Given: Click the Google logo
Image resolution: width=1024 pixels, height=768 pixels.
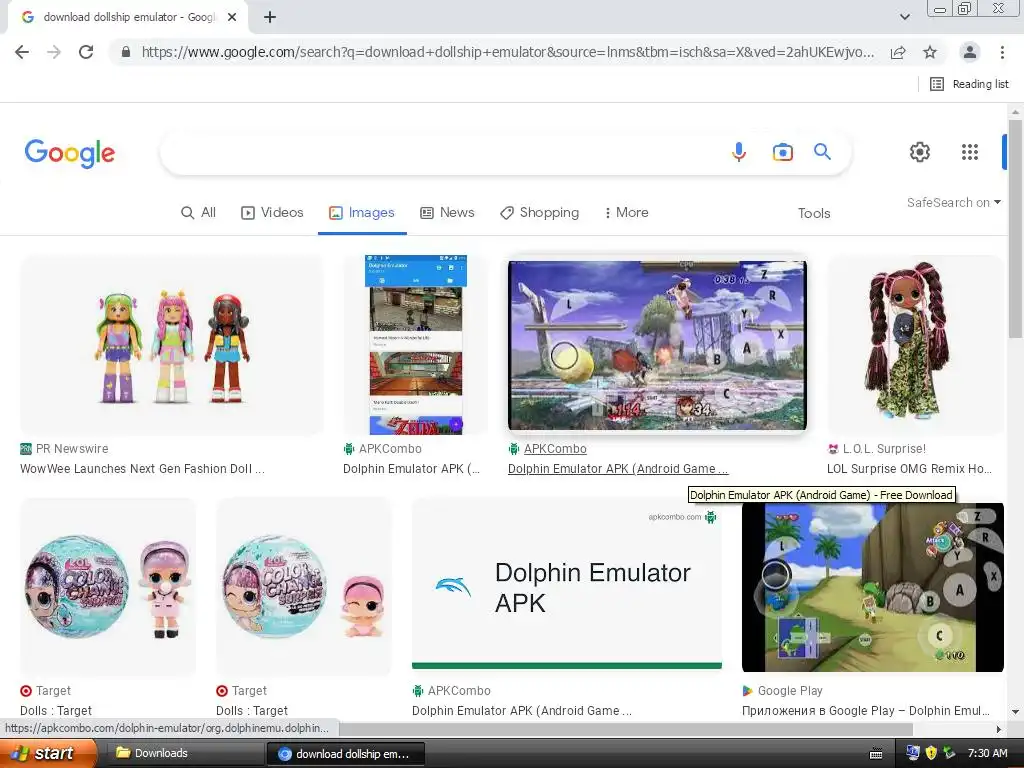Looking at the screenshot, I should pyautogui.click(x=70, y=153).
